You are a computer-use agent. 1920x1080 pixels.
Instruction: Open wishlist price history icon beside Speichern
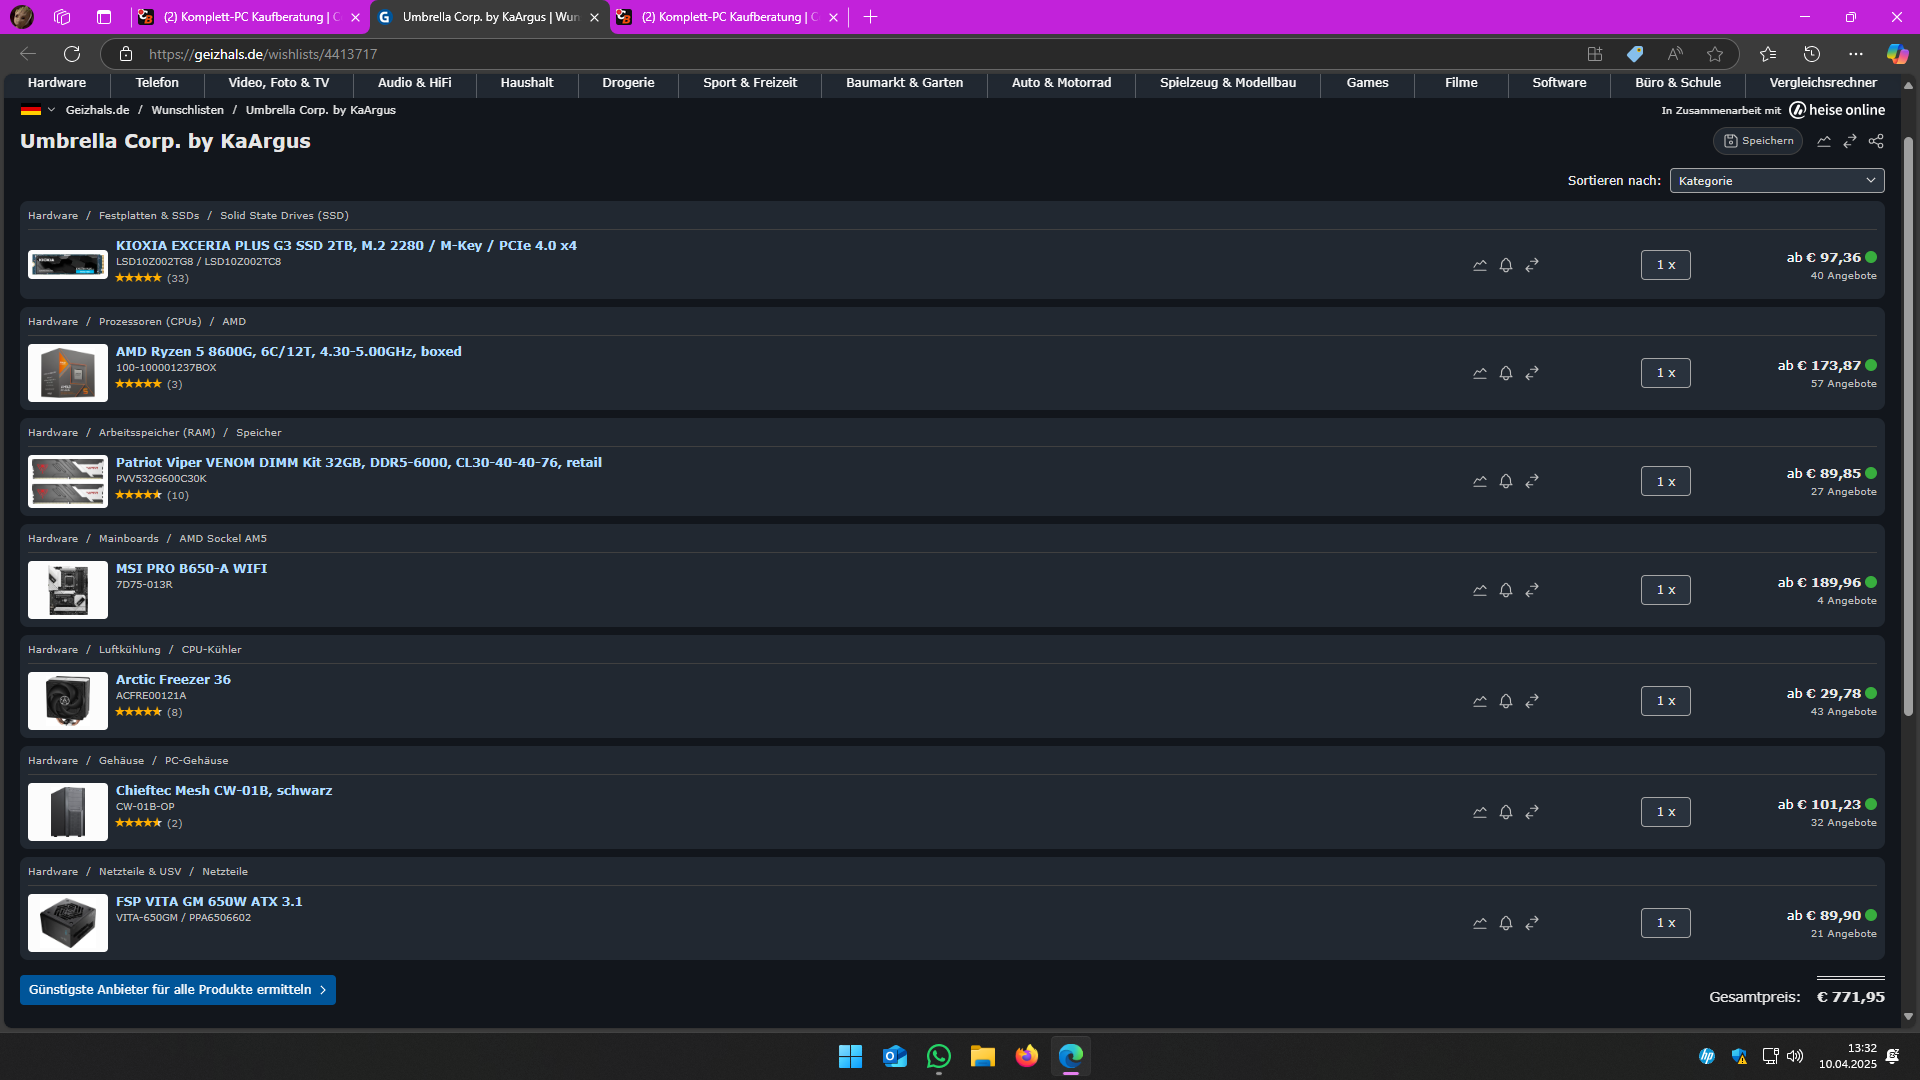click(1824, 141)
